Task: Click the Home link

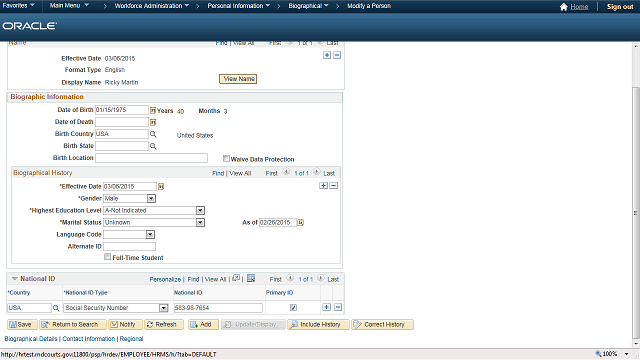Action: pos(579,7)
